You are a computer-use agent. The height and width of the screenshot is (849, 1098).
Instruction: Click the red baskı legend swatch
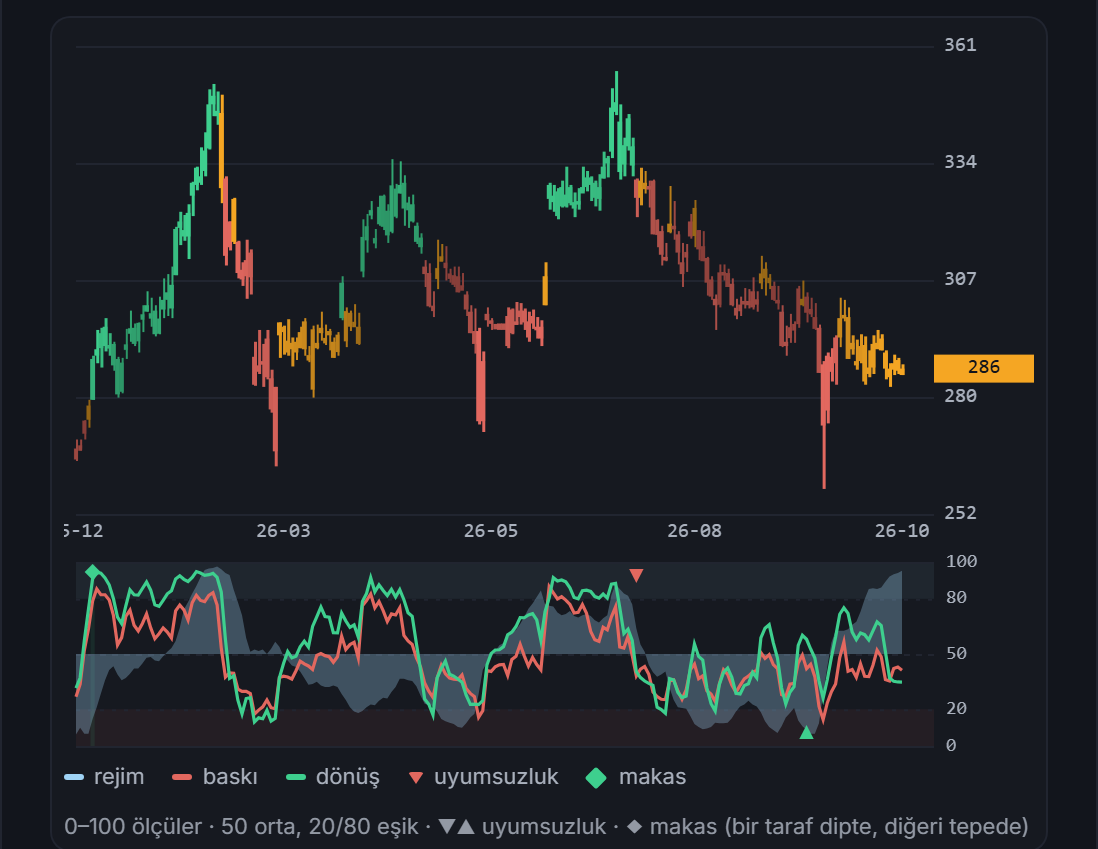[182, 778]
